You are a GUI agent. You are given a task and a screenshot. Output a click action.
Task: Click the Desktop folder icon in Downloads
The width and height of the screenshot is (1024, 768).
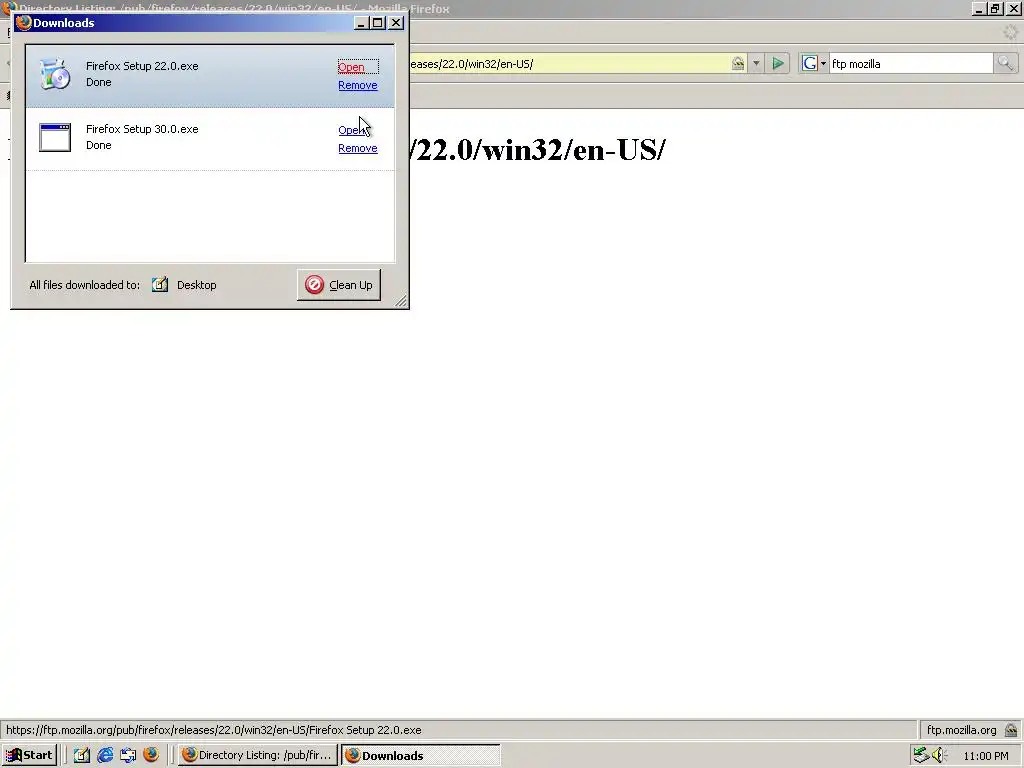[160, 284]
